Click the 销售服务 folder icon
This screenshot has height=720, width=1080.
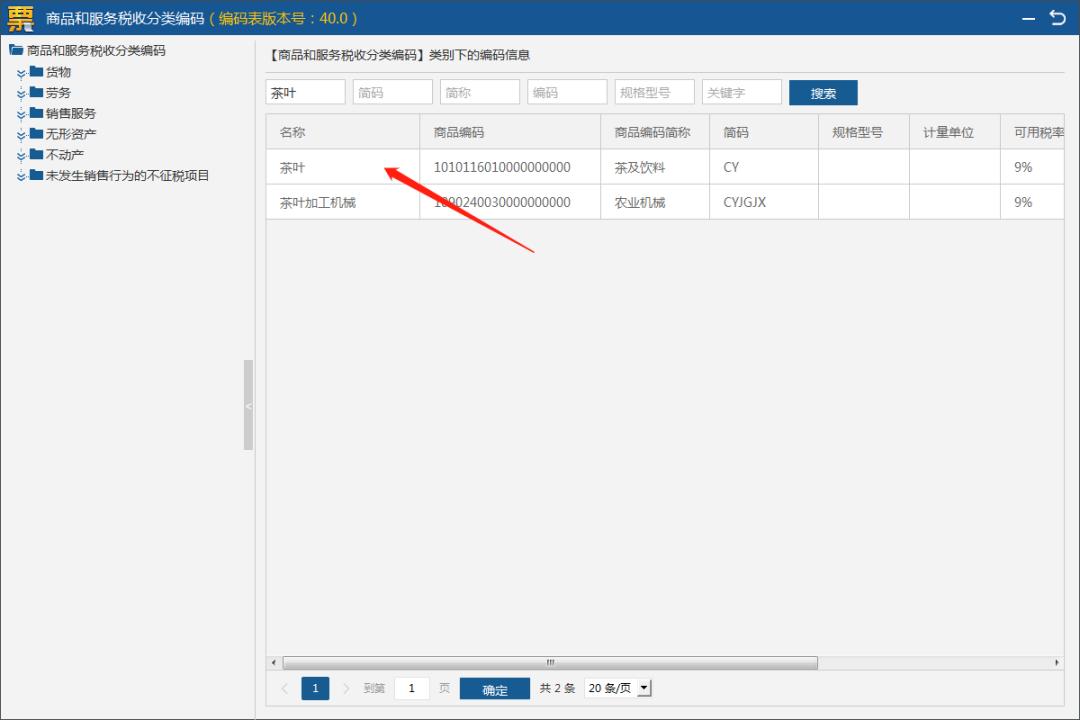[x=38, y=113]
